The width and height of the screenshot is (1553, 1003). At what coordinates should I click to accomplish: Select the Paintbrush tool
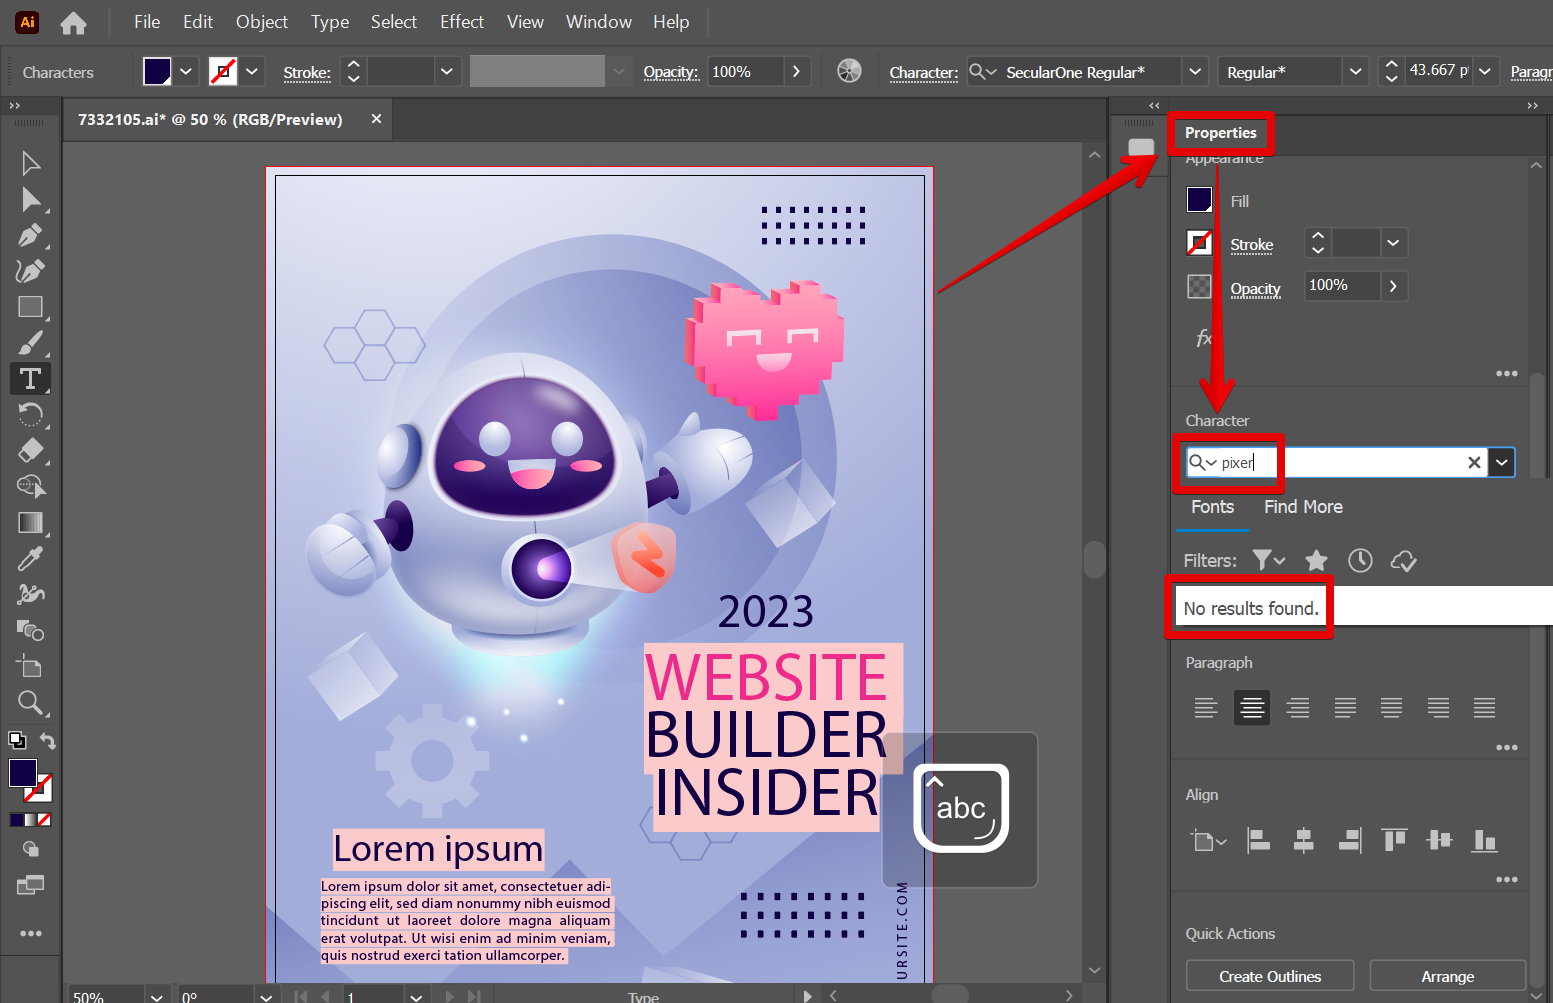(x=30, y=343)
